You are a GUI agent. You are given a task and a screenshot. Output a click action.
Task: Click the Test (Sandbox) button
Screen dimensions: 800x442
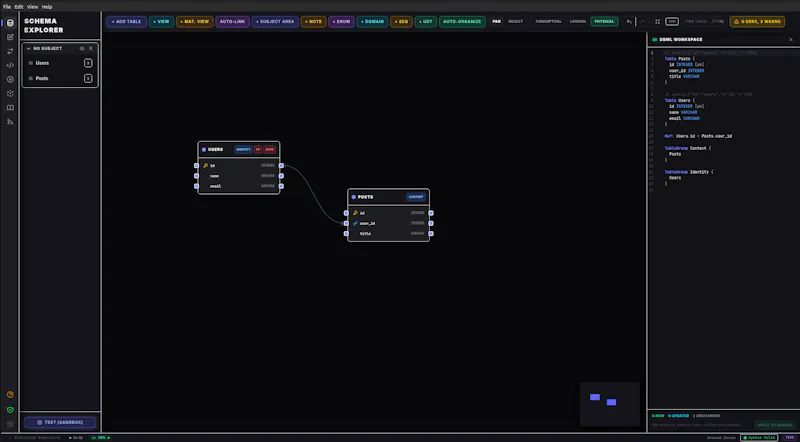tap(60, 423)
